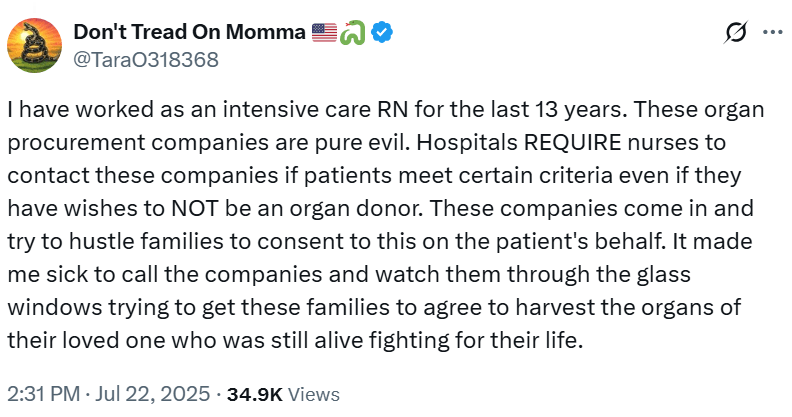
Task: Click the blue verified checkmark badge
Action: pos(382,32)
